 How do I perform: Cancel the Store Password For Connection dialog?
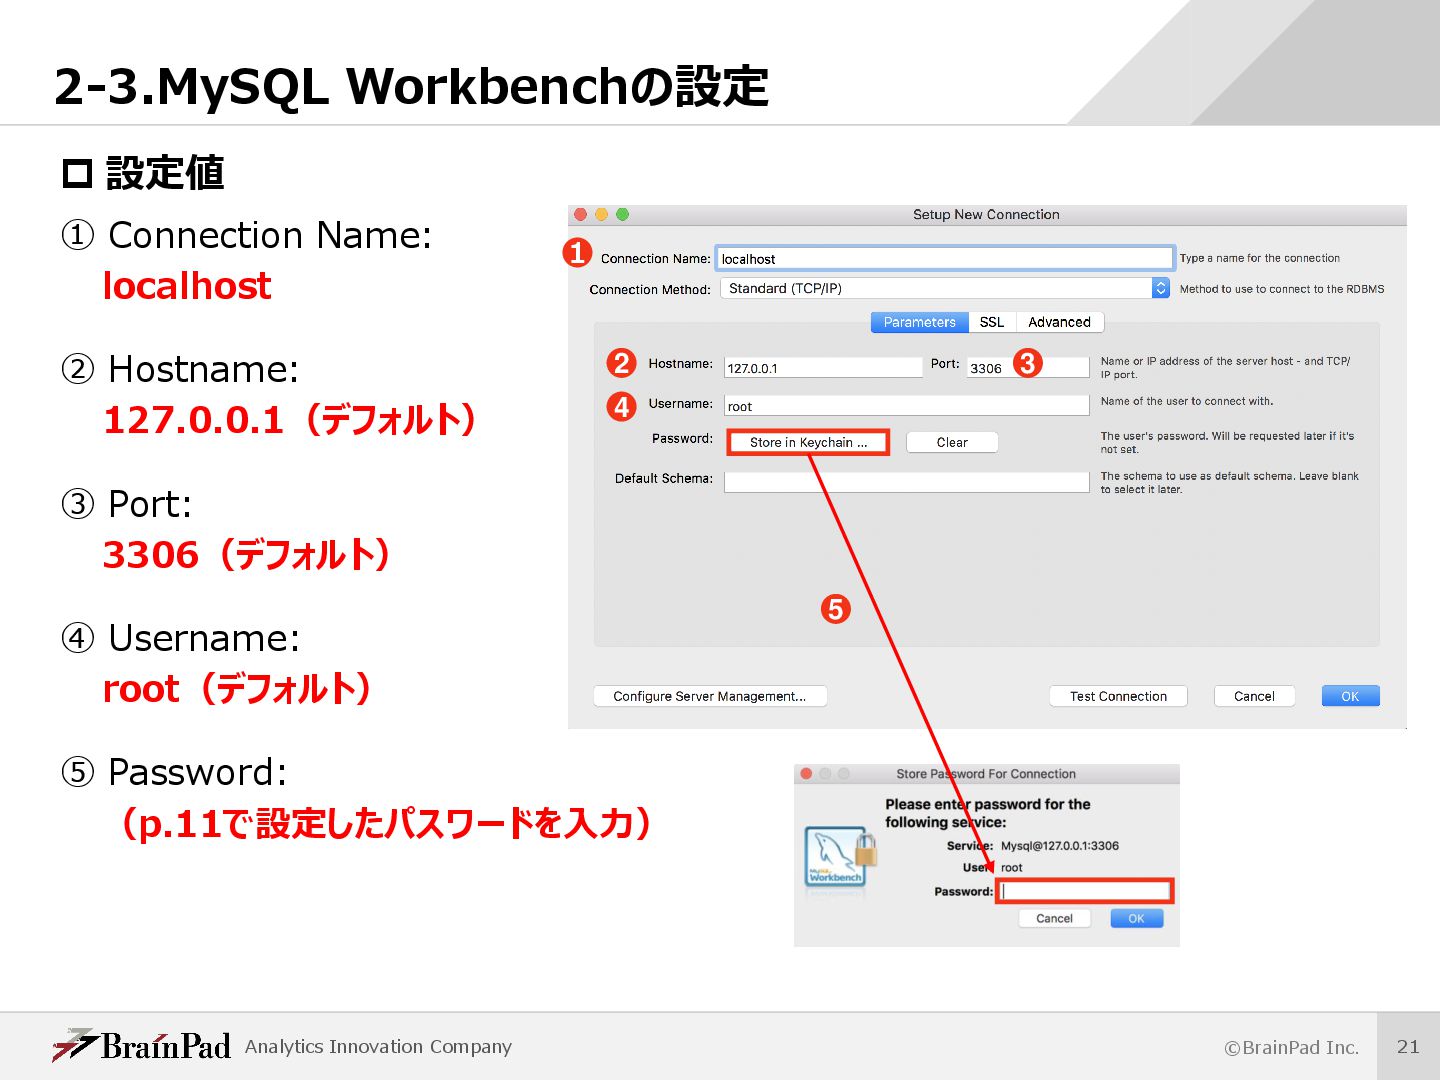point(1054,918)
